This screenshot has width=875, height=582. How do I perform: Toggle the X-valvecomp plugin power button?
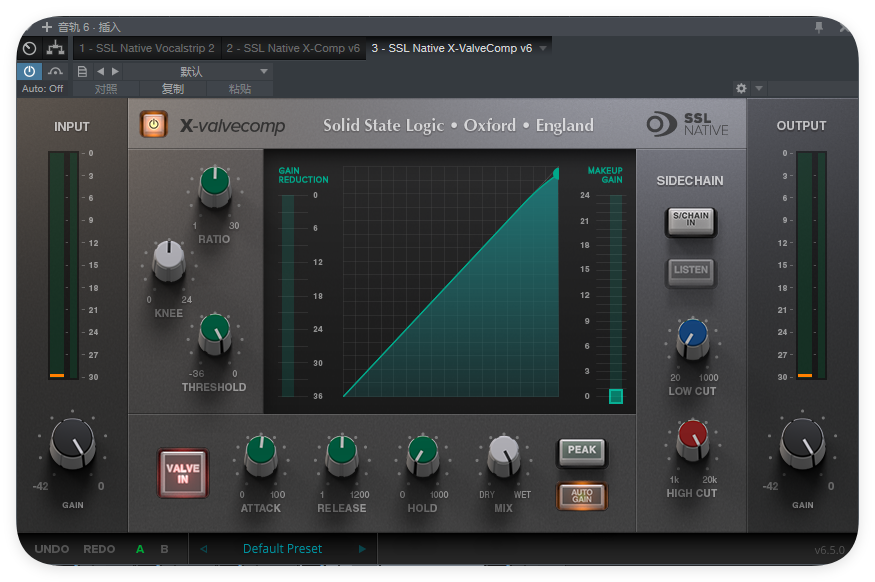(x=153, y=124)
